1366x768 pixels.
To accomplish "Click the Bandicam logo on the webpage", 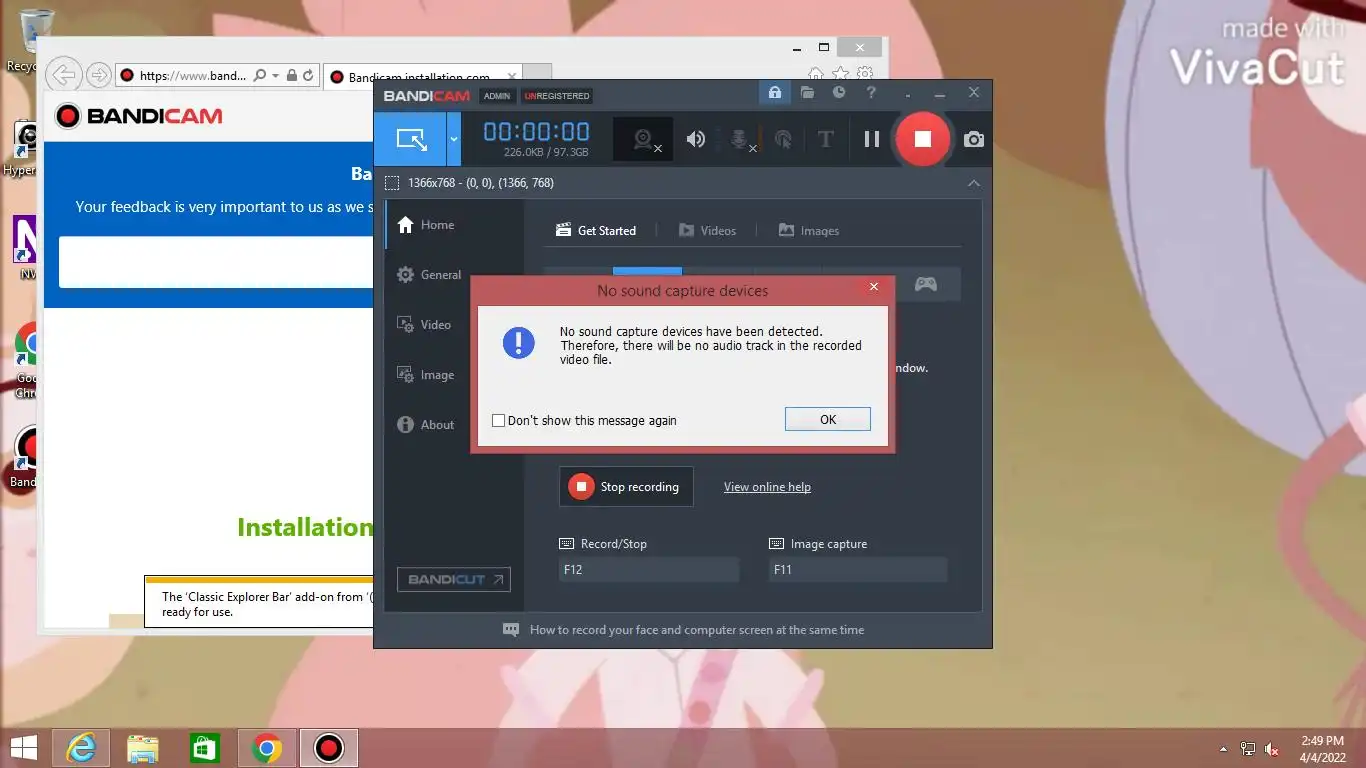I will (x=139, y=116).
